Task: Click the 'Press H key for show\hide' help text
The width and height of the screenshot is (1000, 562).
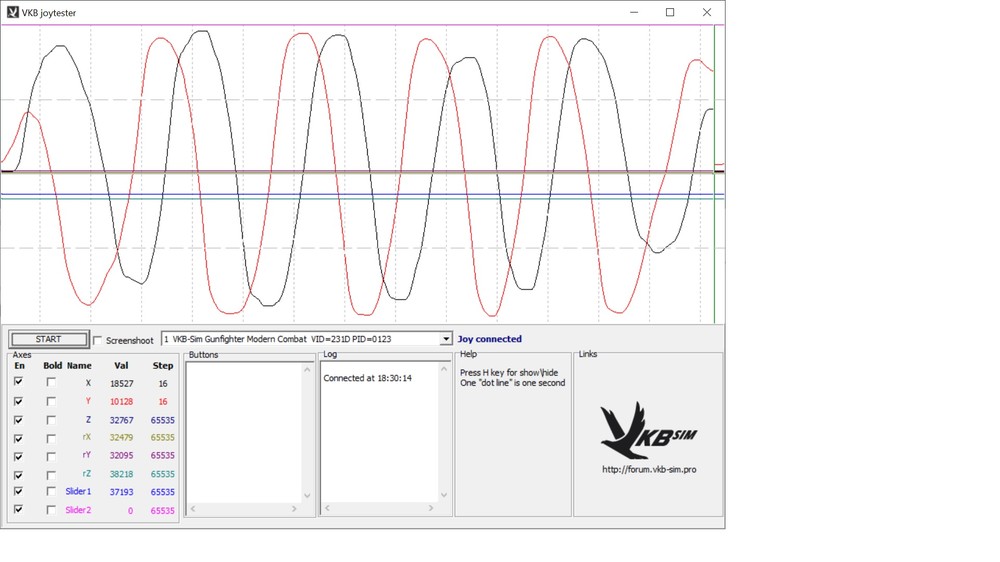Action: click(509, 373)
